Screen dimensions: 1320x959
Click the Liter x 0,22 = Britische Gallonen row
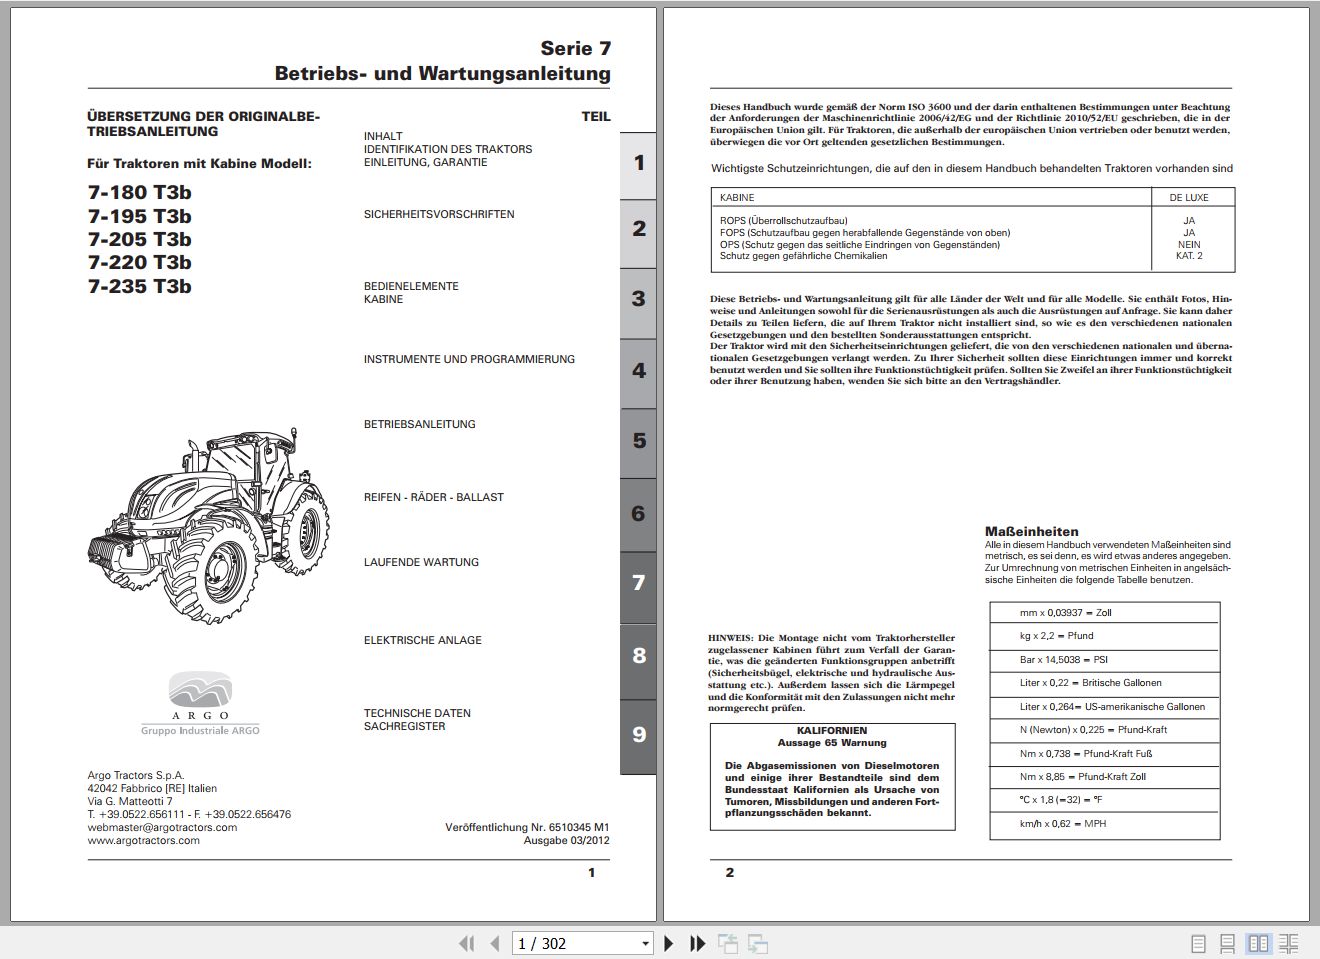click(1105, 683)
